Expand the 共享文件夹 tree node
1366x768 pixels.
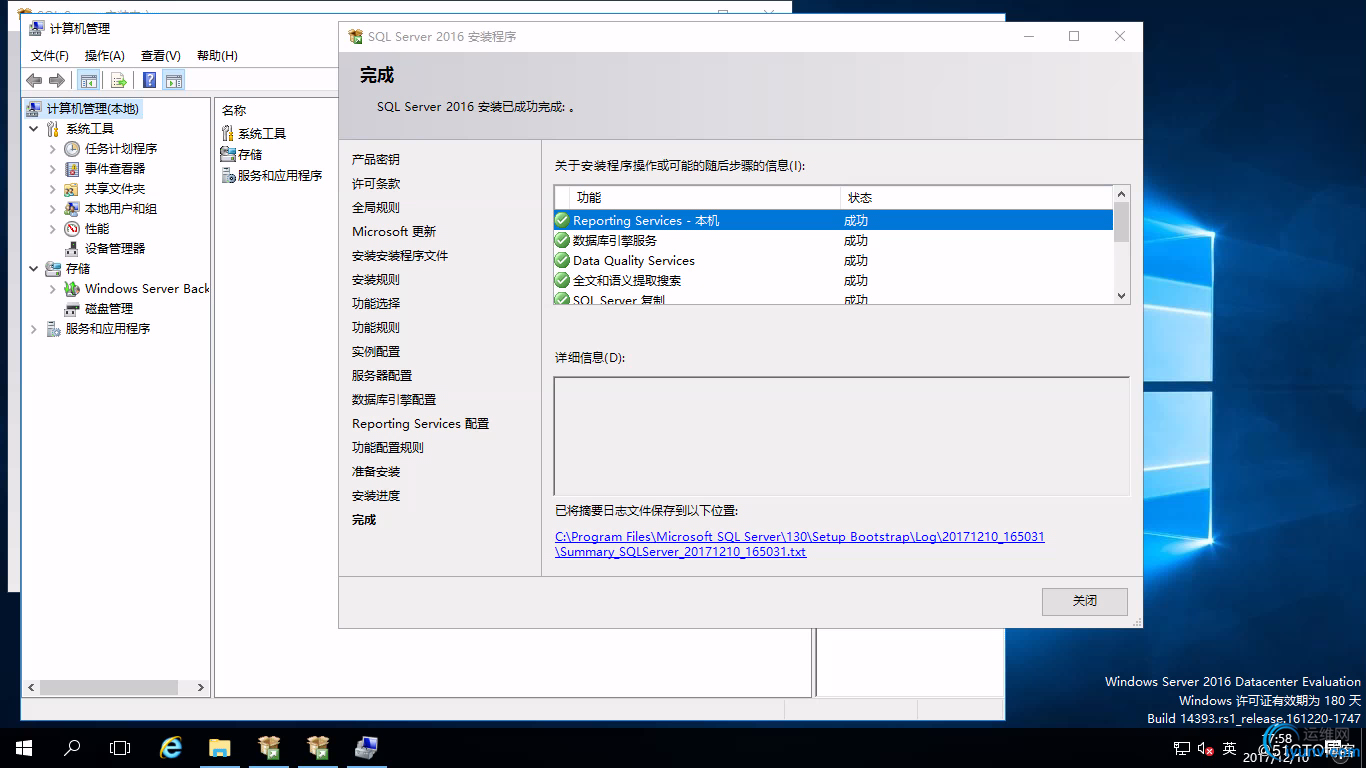(53, 189)
